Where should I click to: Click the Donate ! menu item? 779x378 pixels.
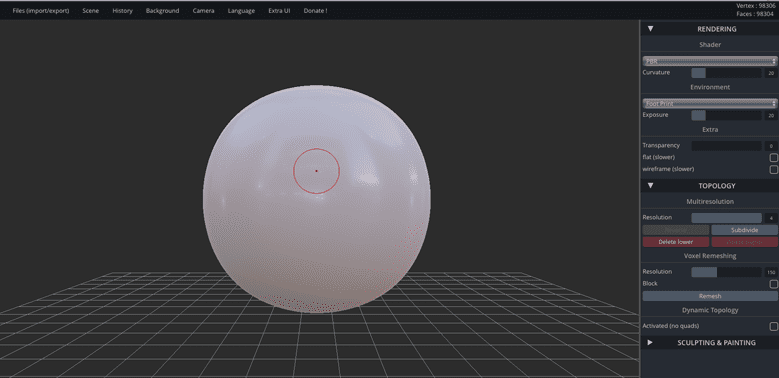315,10
